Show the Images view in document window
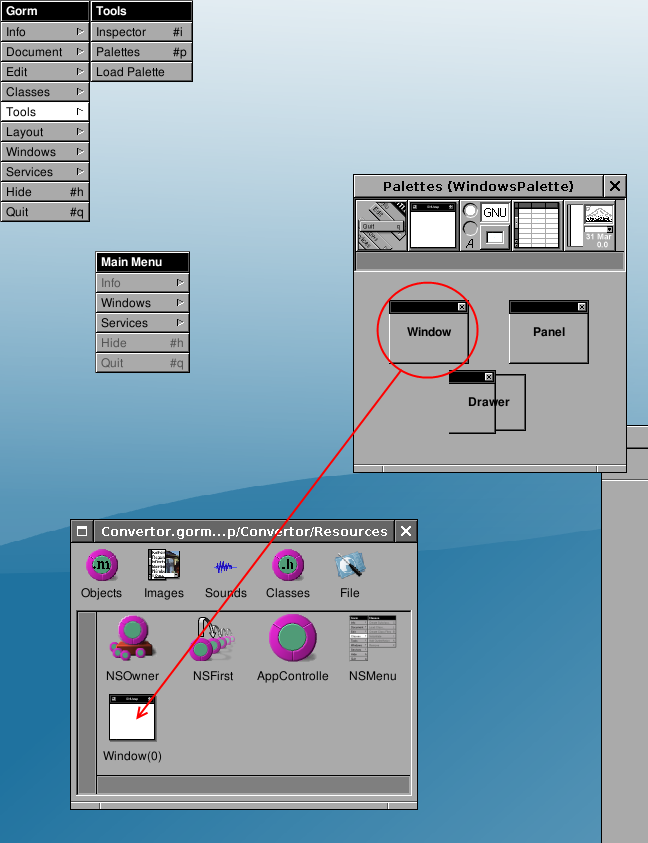The width and height of the screenshot is (648, 843). [163, 574]
